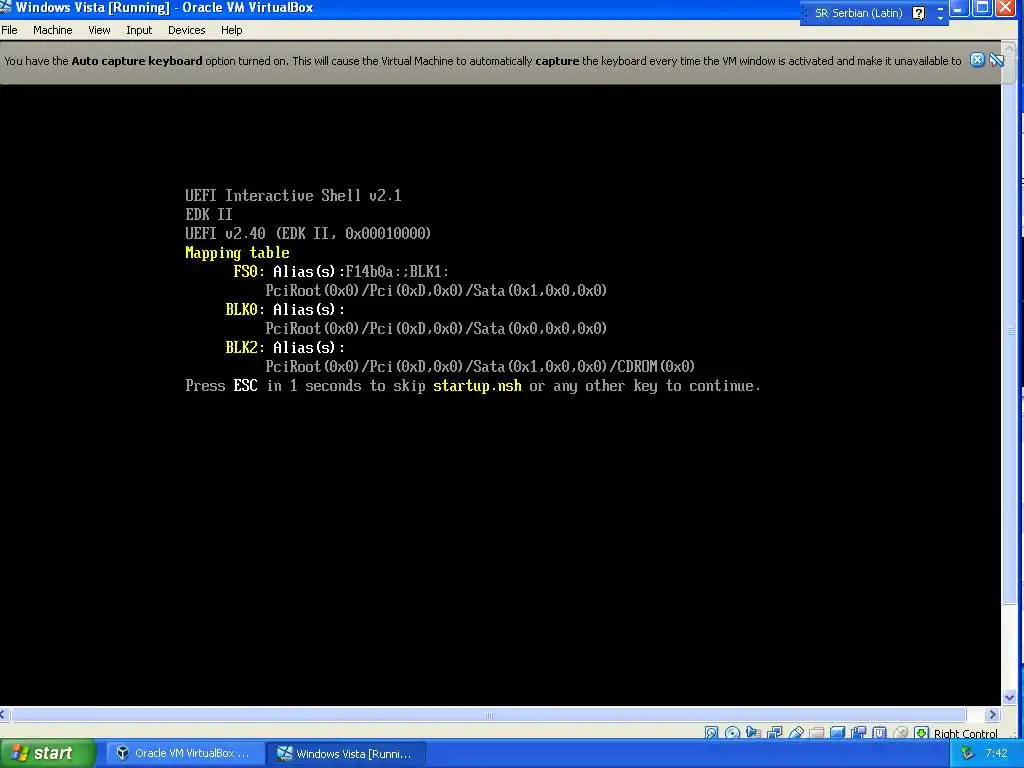Viewport: 1024px width, 768px height.
Task: Click the display settings status icon
Action: [838, 733]
